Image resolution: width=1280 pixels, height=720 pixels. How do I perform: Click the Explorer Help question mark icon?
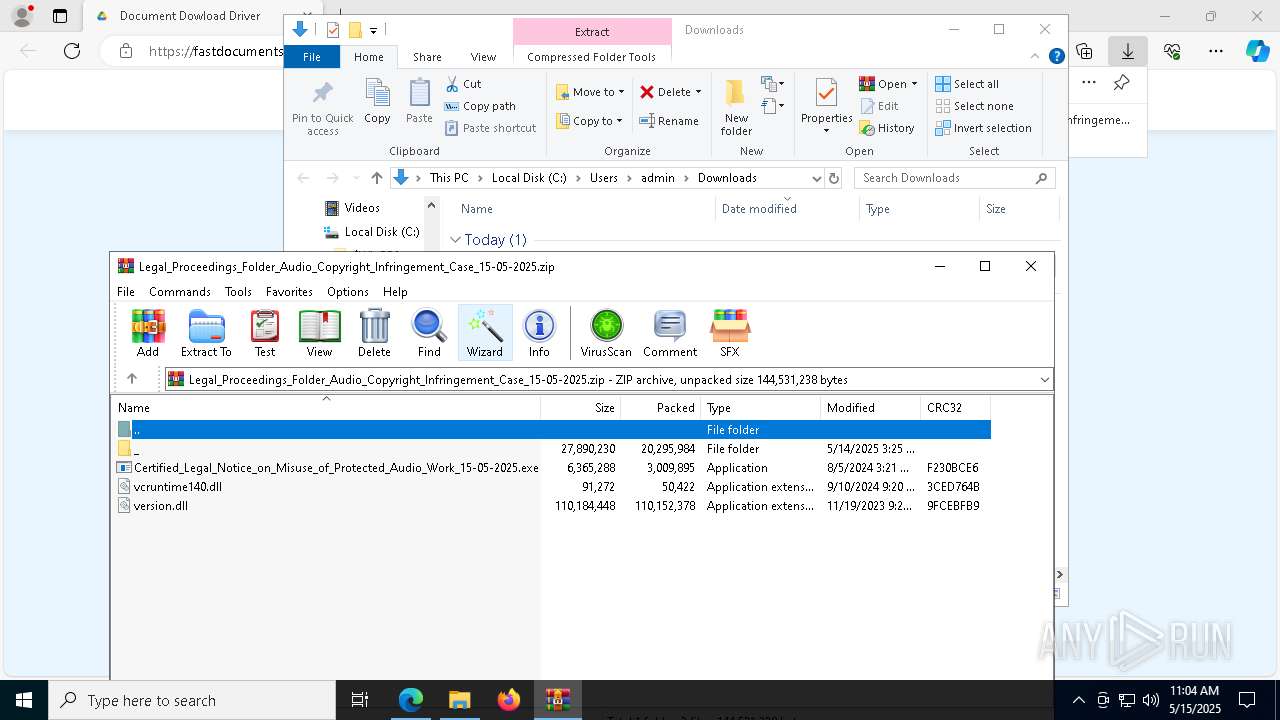pos(1056,57)
